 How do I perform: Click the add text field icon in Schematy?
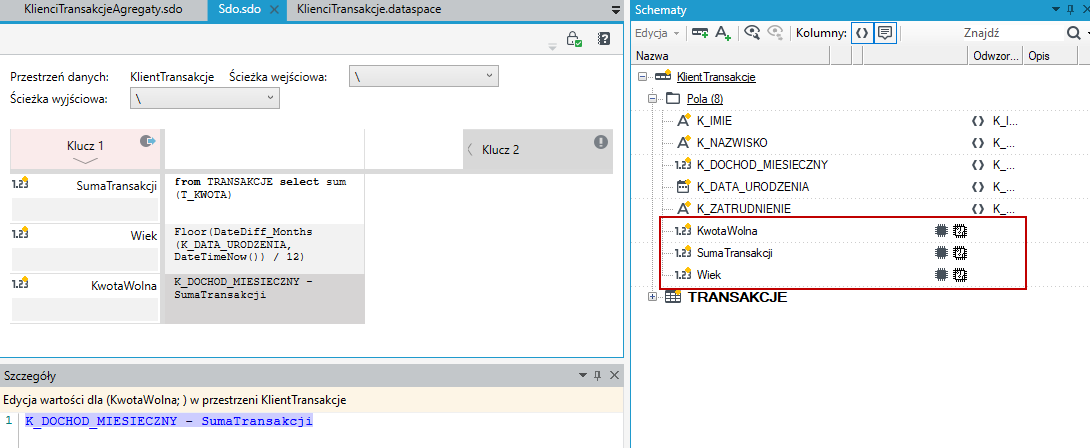coord(723,33)
